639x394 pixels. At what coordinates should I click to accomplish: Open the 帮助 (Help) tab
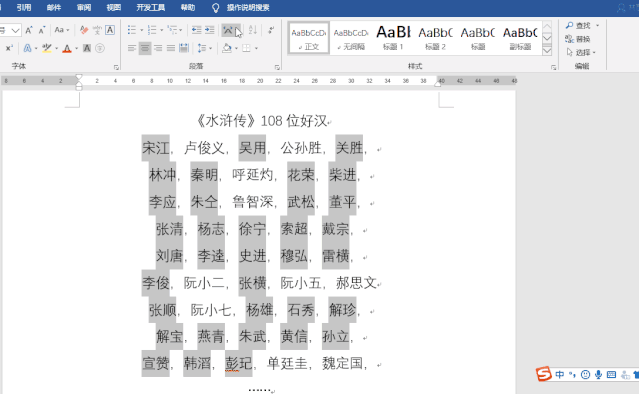tap(188, 8)
